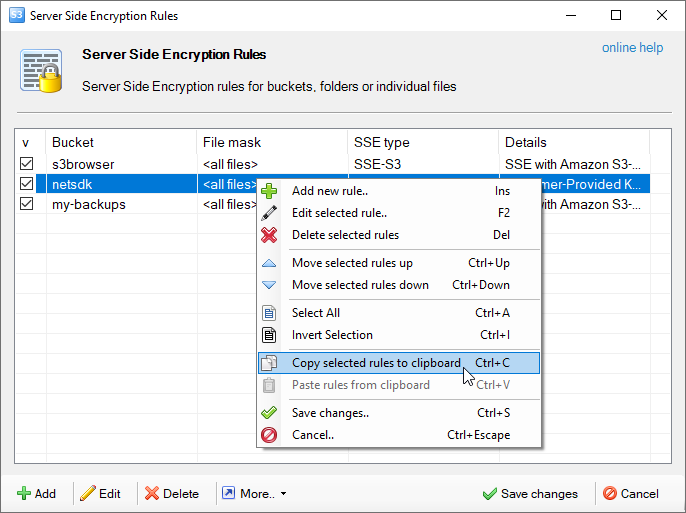686x513 pixels.
Task: Choose Save changes.. in context menu
Action: coord(399,413)
